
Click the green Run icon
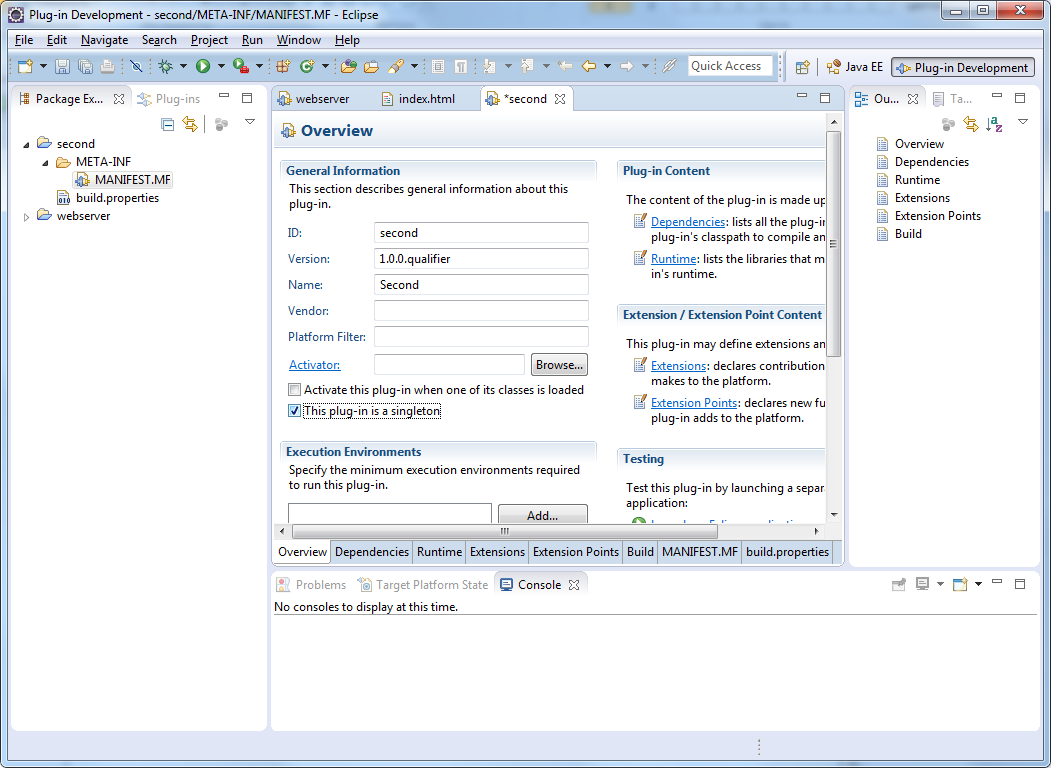click(x=203, y=66)
